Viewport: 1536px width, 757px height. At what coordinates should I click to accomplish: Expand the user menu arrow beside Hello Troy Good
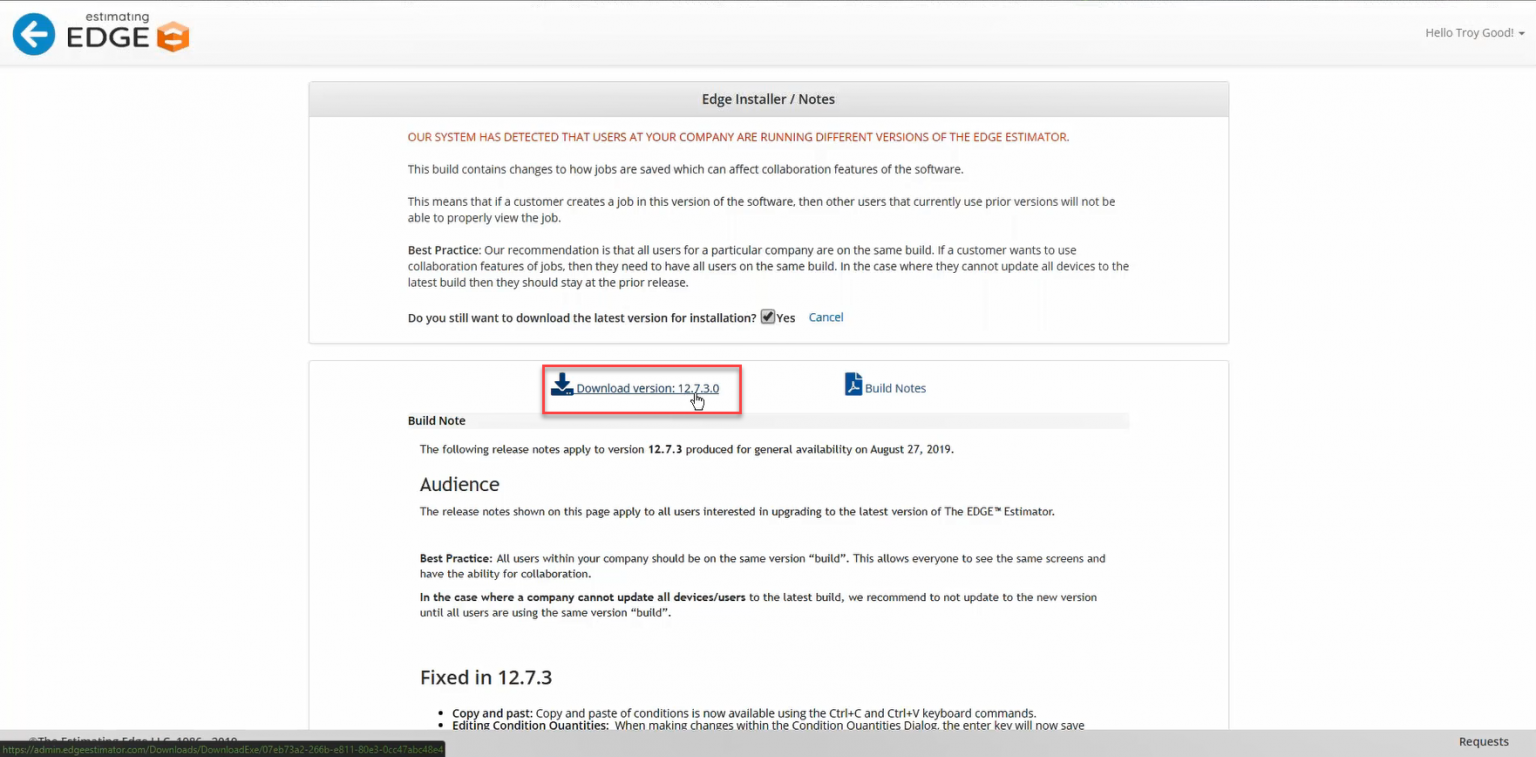coord(1522,33)
